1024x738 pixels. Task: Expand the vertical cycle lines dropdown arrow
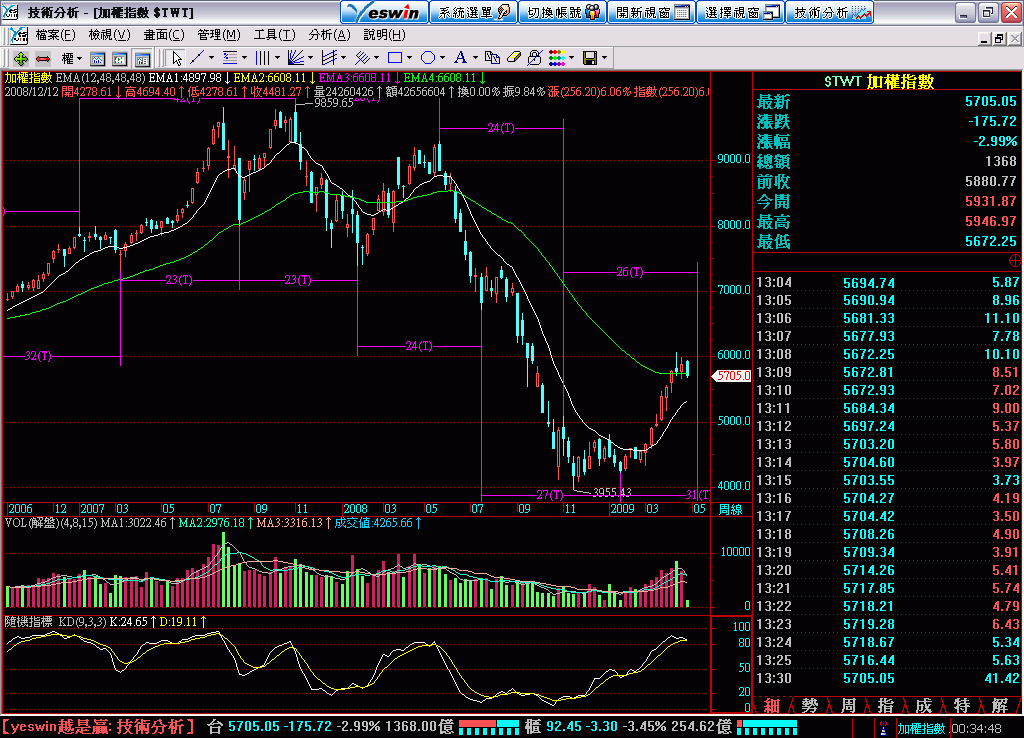277,58
